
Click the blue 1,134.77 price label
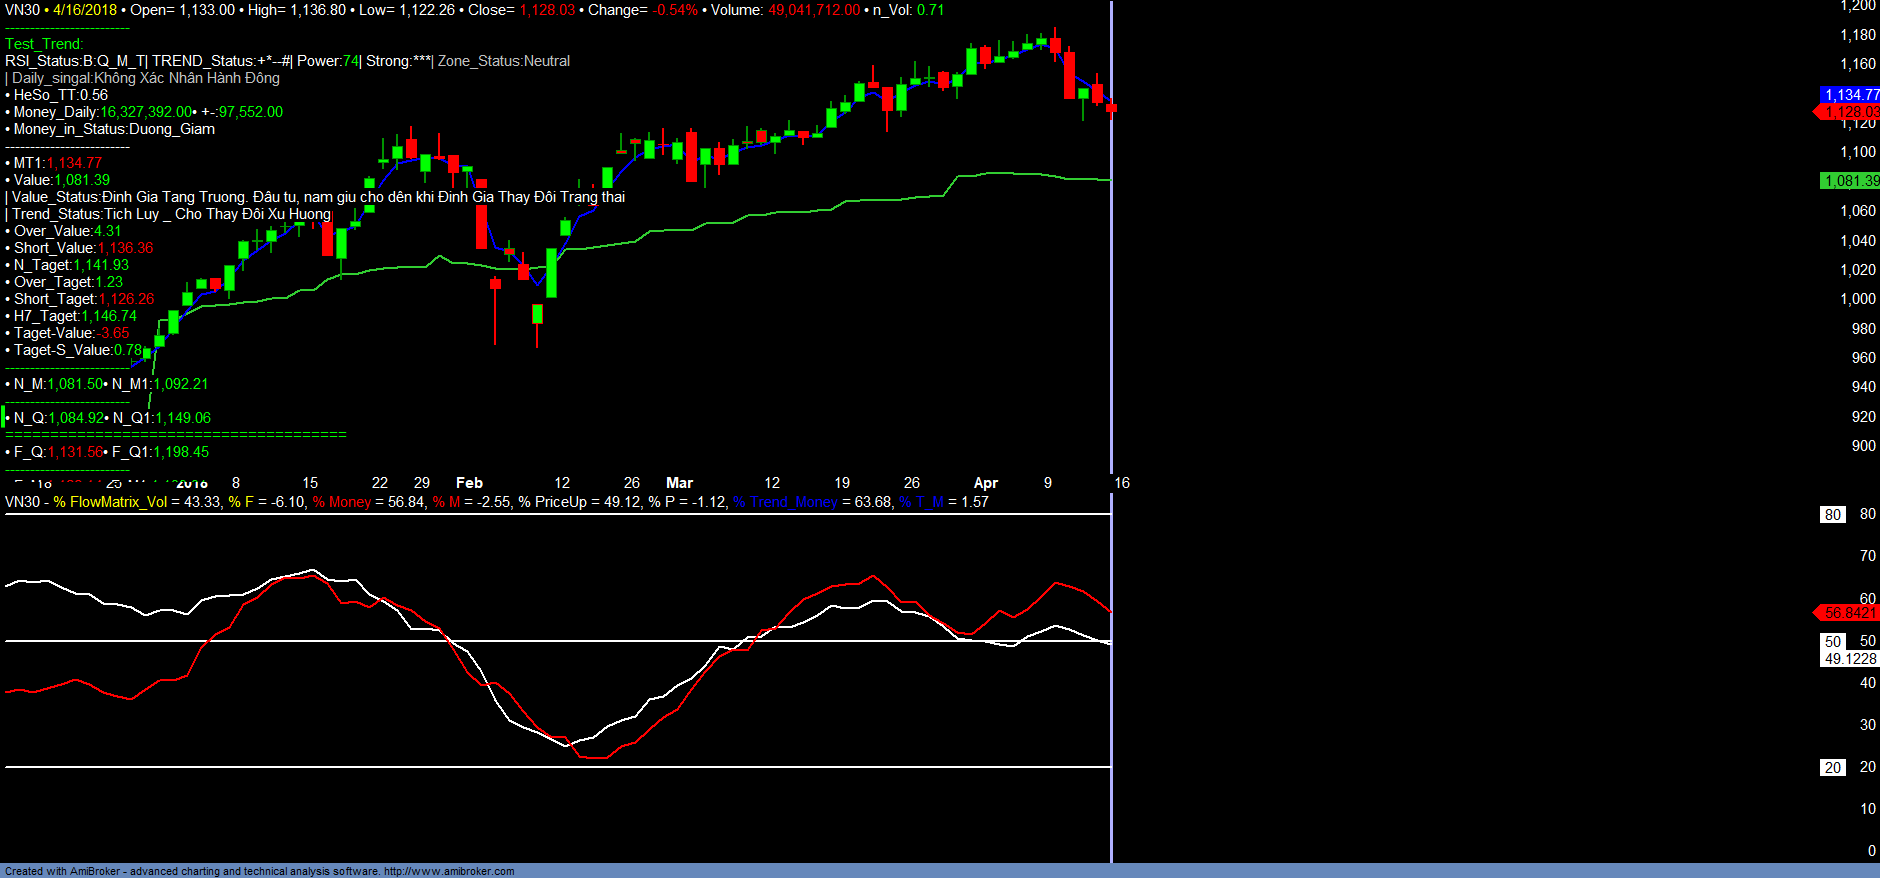1850,95
